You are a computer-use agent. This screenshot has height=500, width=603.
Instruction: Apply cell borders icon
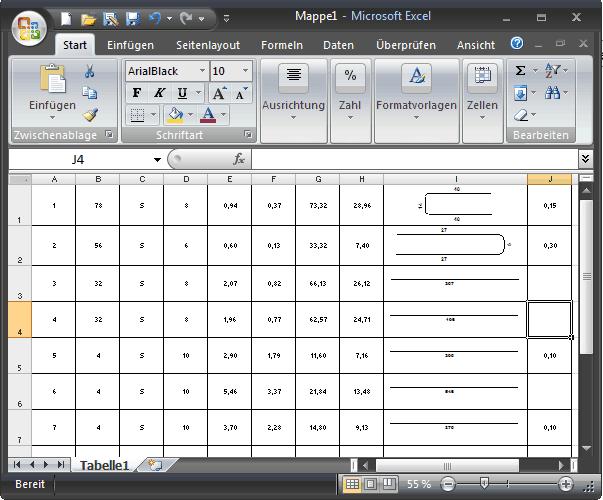[x=137, y=115]
